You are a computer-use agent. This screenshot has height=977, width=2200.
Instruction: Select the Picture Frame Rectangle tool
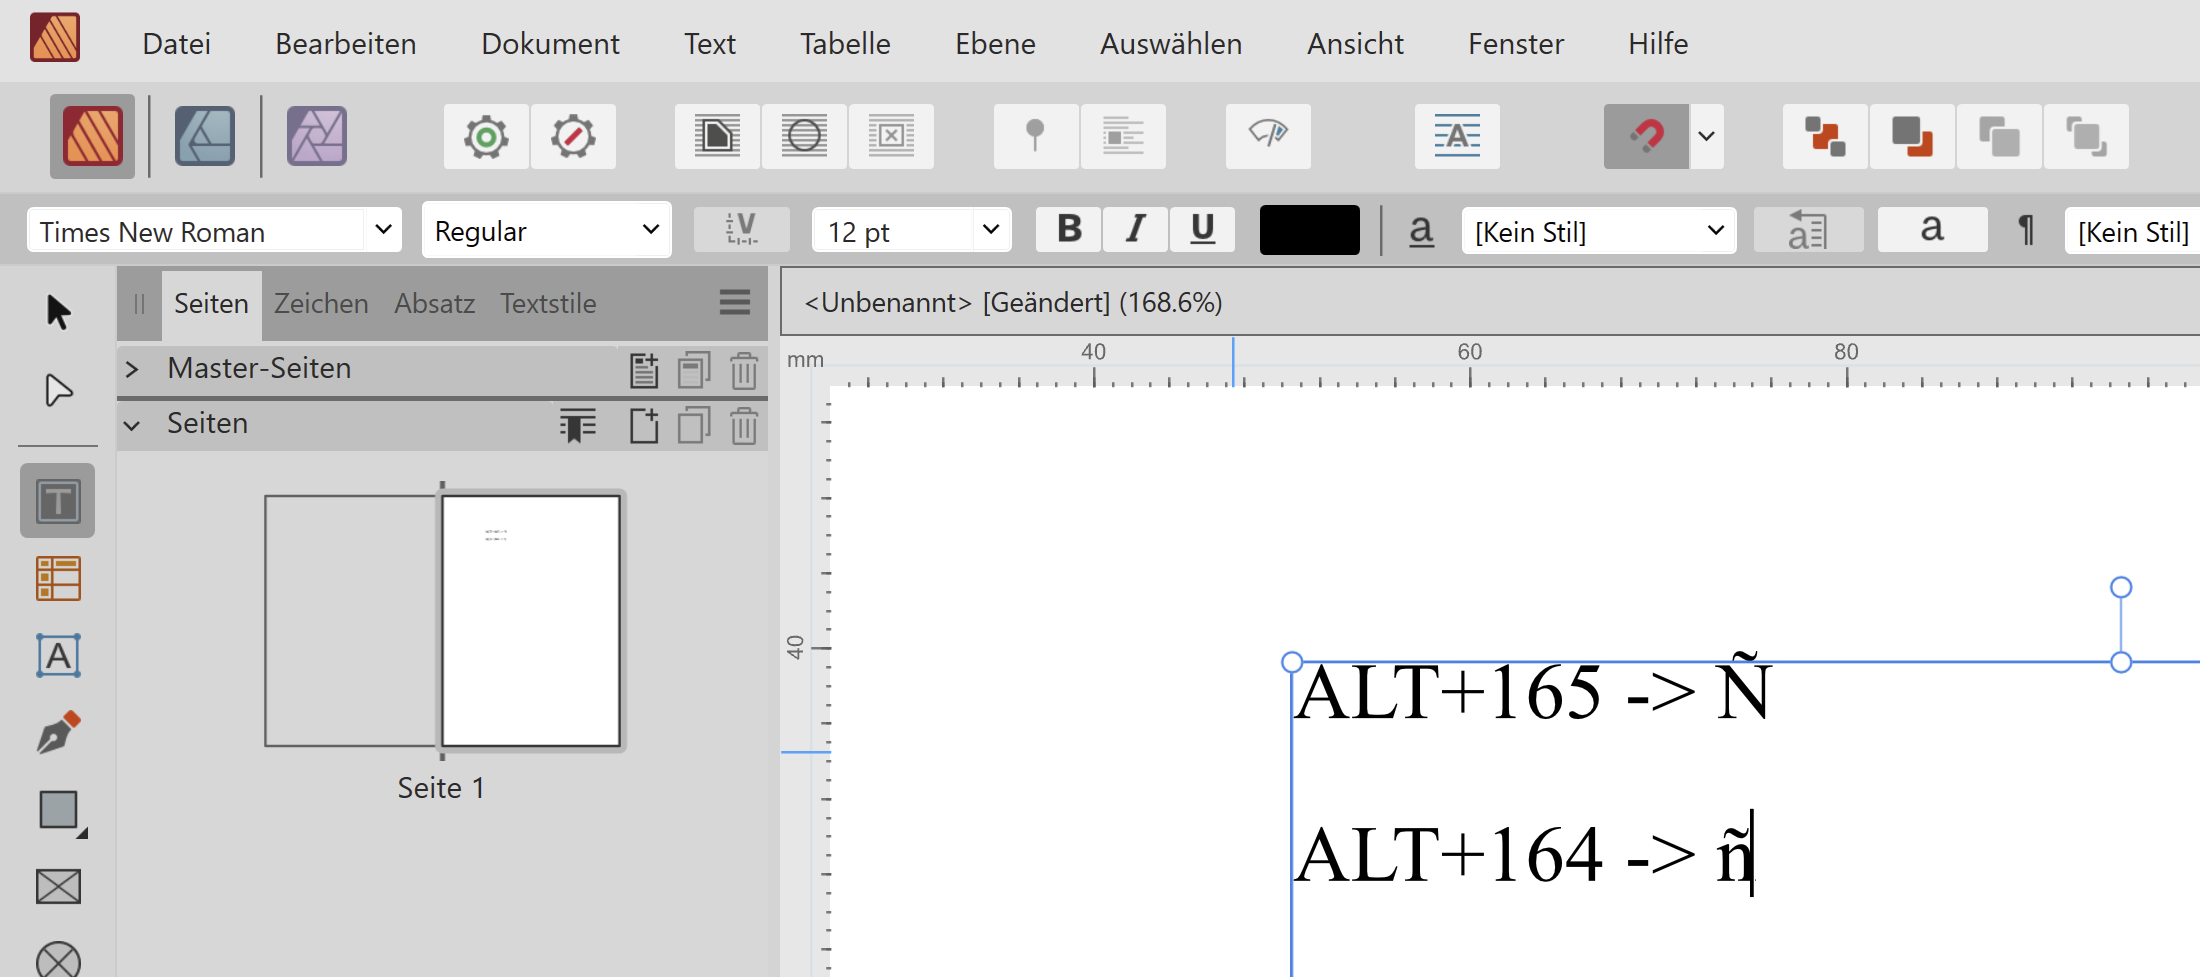click(58, 886)
